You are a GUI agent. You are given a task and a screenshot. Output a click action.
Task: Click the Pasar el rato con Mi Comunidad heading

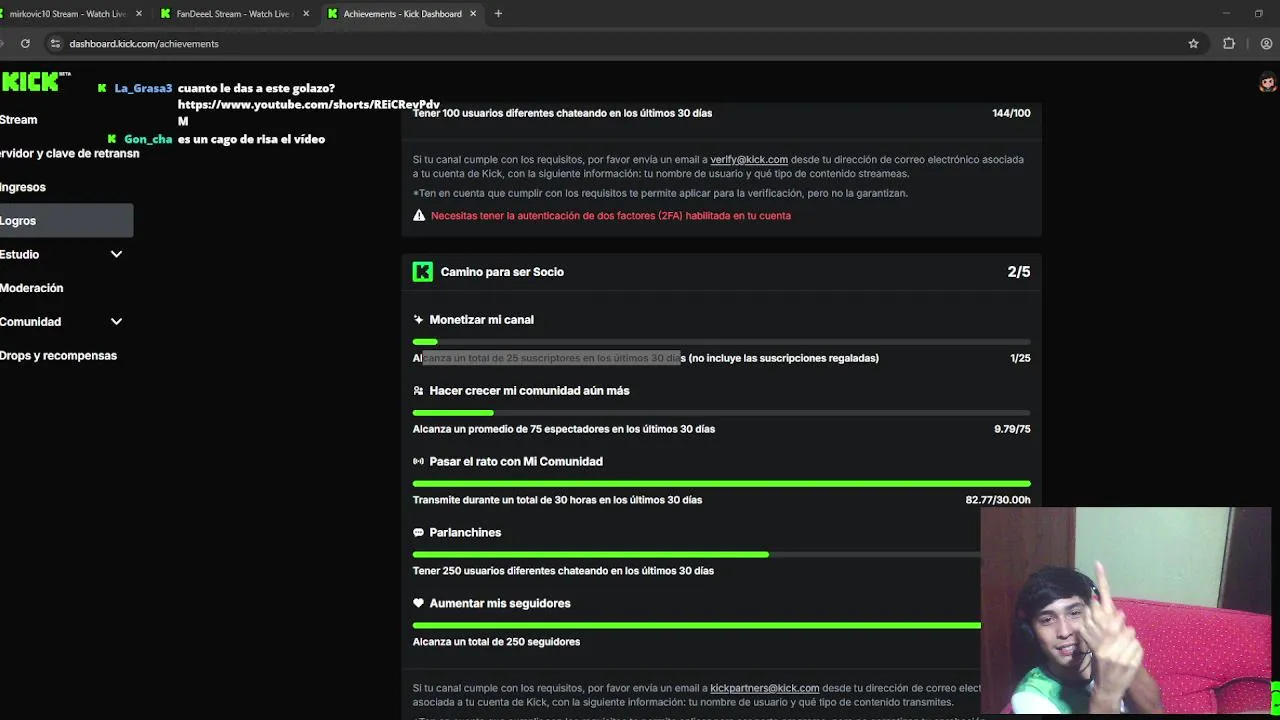click(516, 462)
